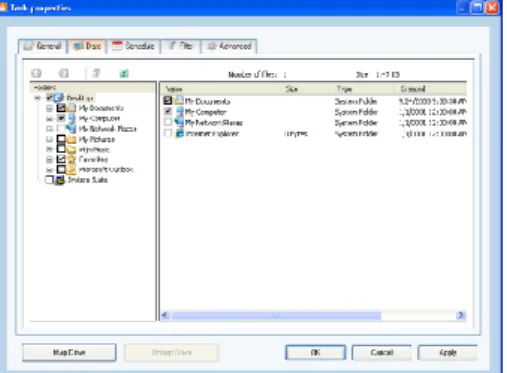This screenshot has width=507, height=373.
Task: Expand the Favorites tree node
Action: point(49,159)
